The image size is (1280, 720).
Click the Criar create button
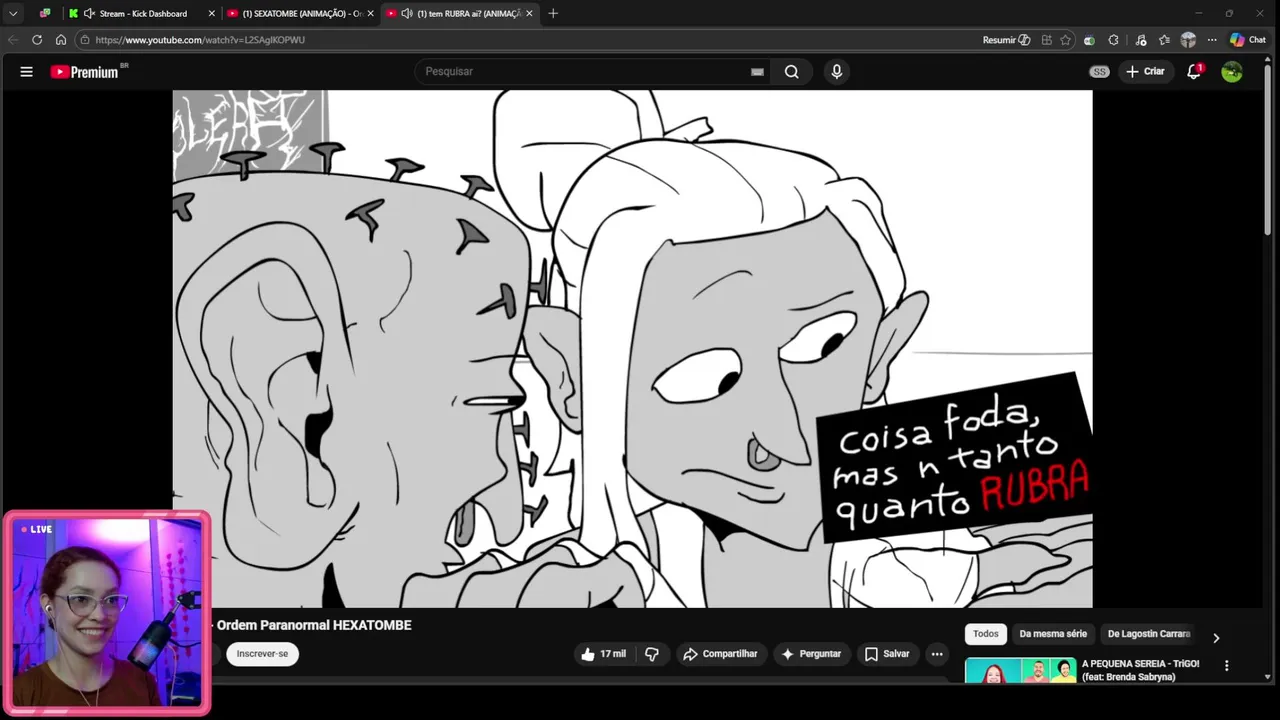1145,72
